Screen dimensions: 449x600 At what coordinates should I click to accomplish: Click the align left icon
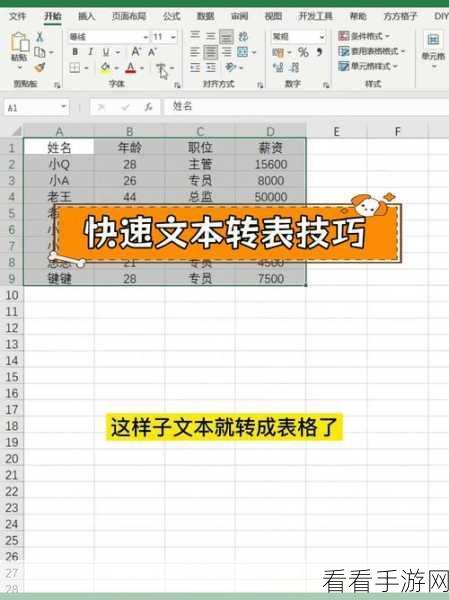pos(195,52)
